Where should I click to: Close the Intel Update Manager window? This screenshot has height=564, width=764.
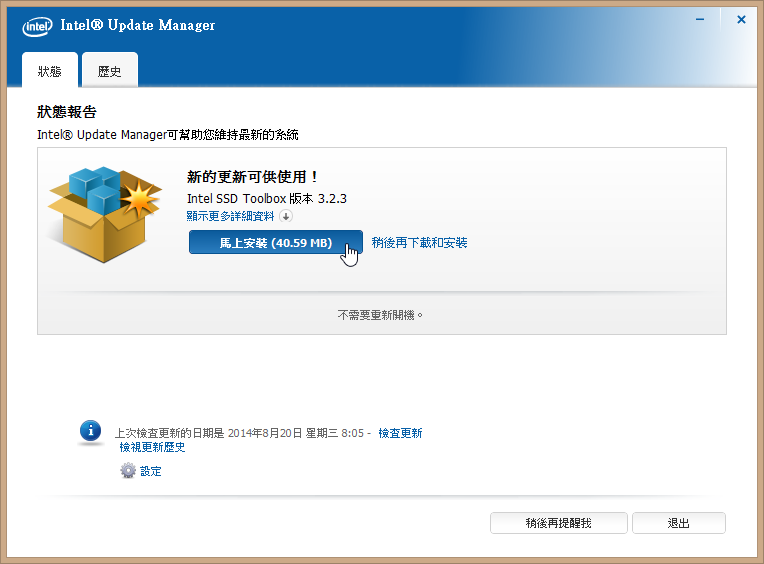741,19
